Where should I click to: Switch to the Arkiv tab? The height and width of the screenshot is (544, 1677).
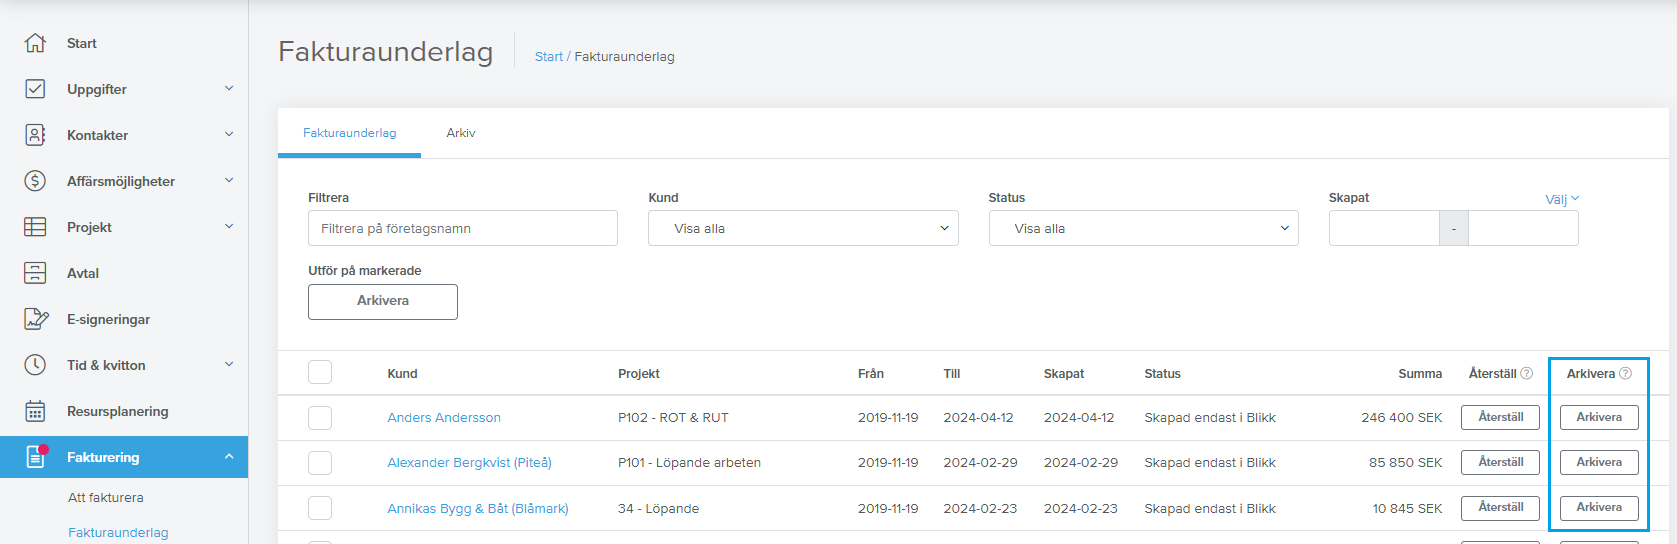[461, 133]
